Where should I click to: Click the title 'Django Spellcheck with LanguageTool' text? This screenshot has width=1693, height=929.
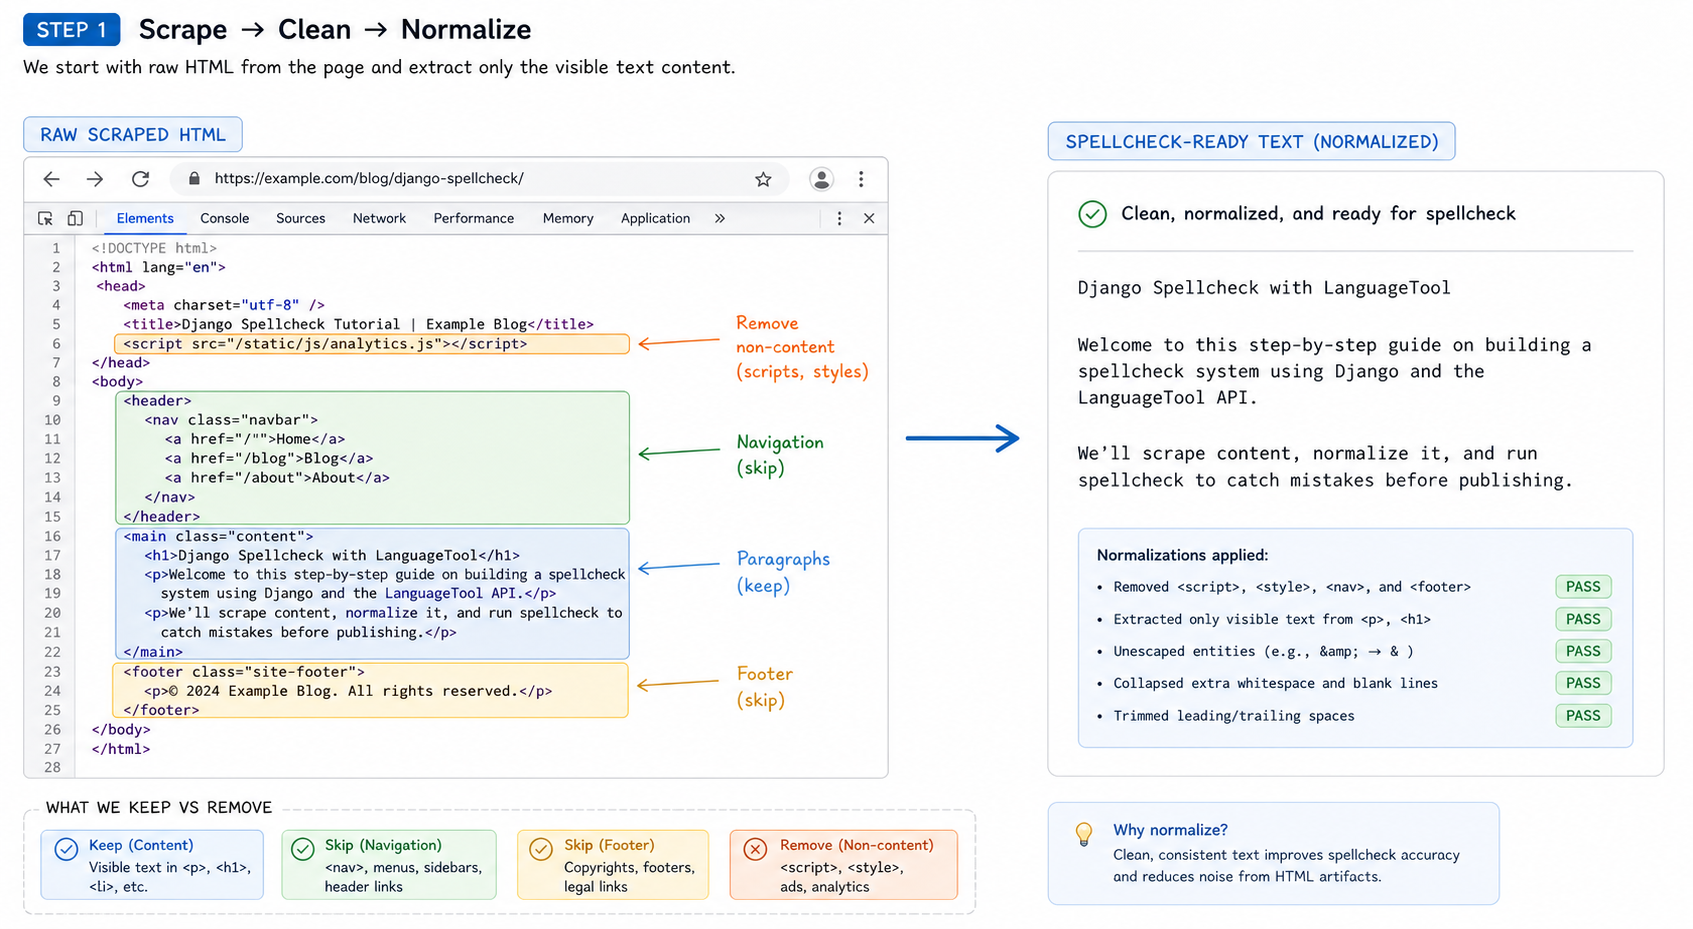click(x=1264, y=288)
